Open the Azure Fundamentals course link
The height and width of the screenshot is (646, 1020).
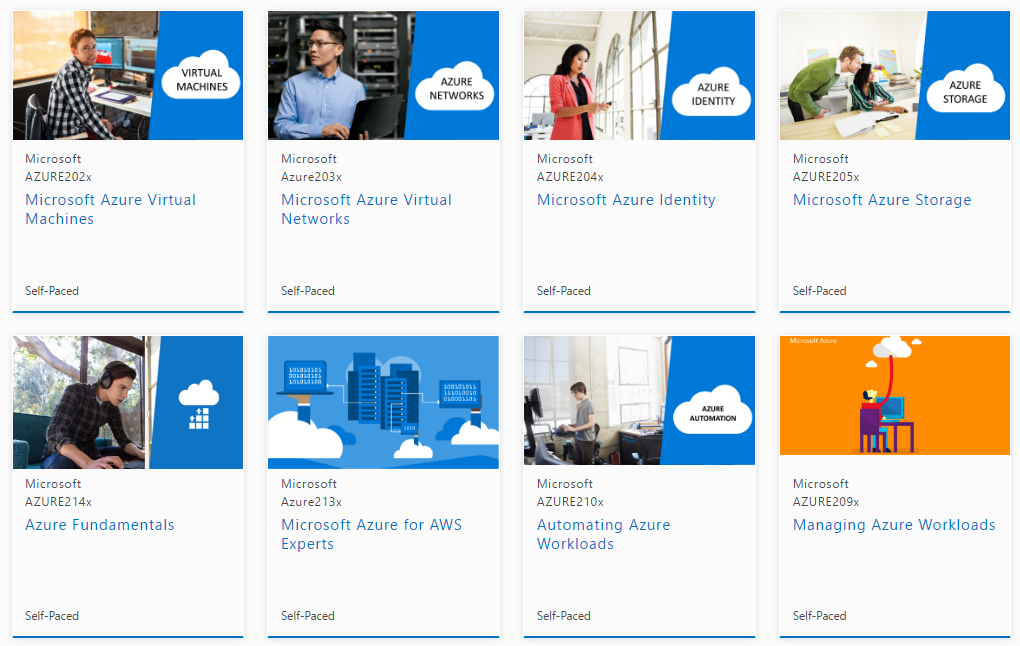[x=100, y=525]
